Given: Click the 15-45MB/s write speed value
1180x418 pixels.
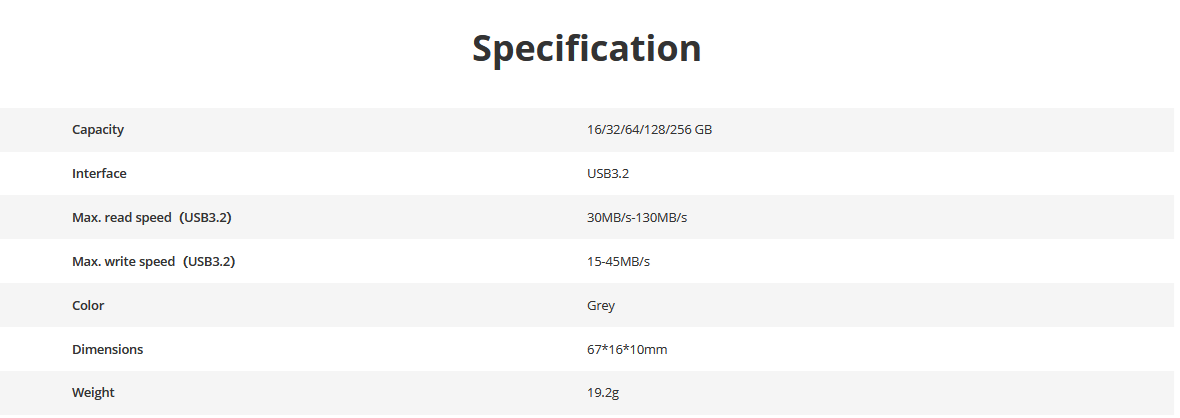Looking at the screenshot, I should pos(618,262).
